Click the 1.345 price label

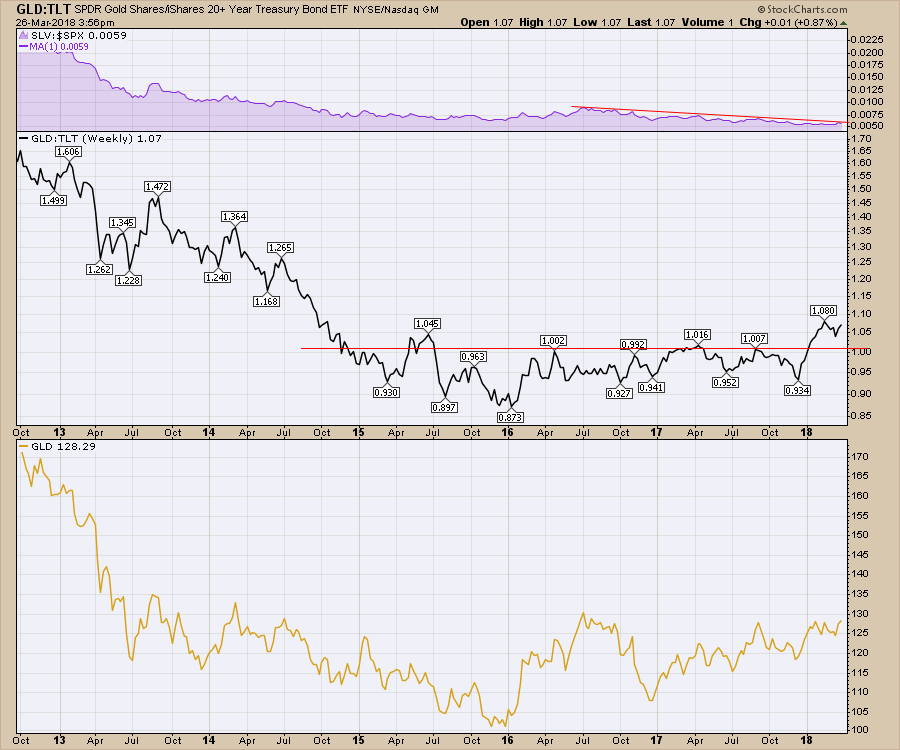point(123,223)
